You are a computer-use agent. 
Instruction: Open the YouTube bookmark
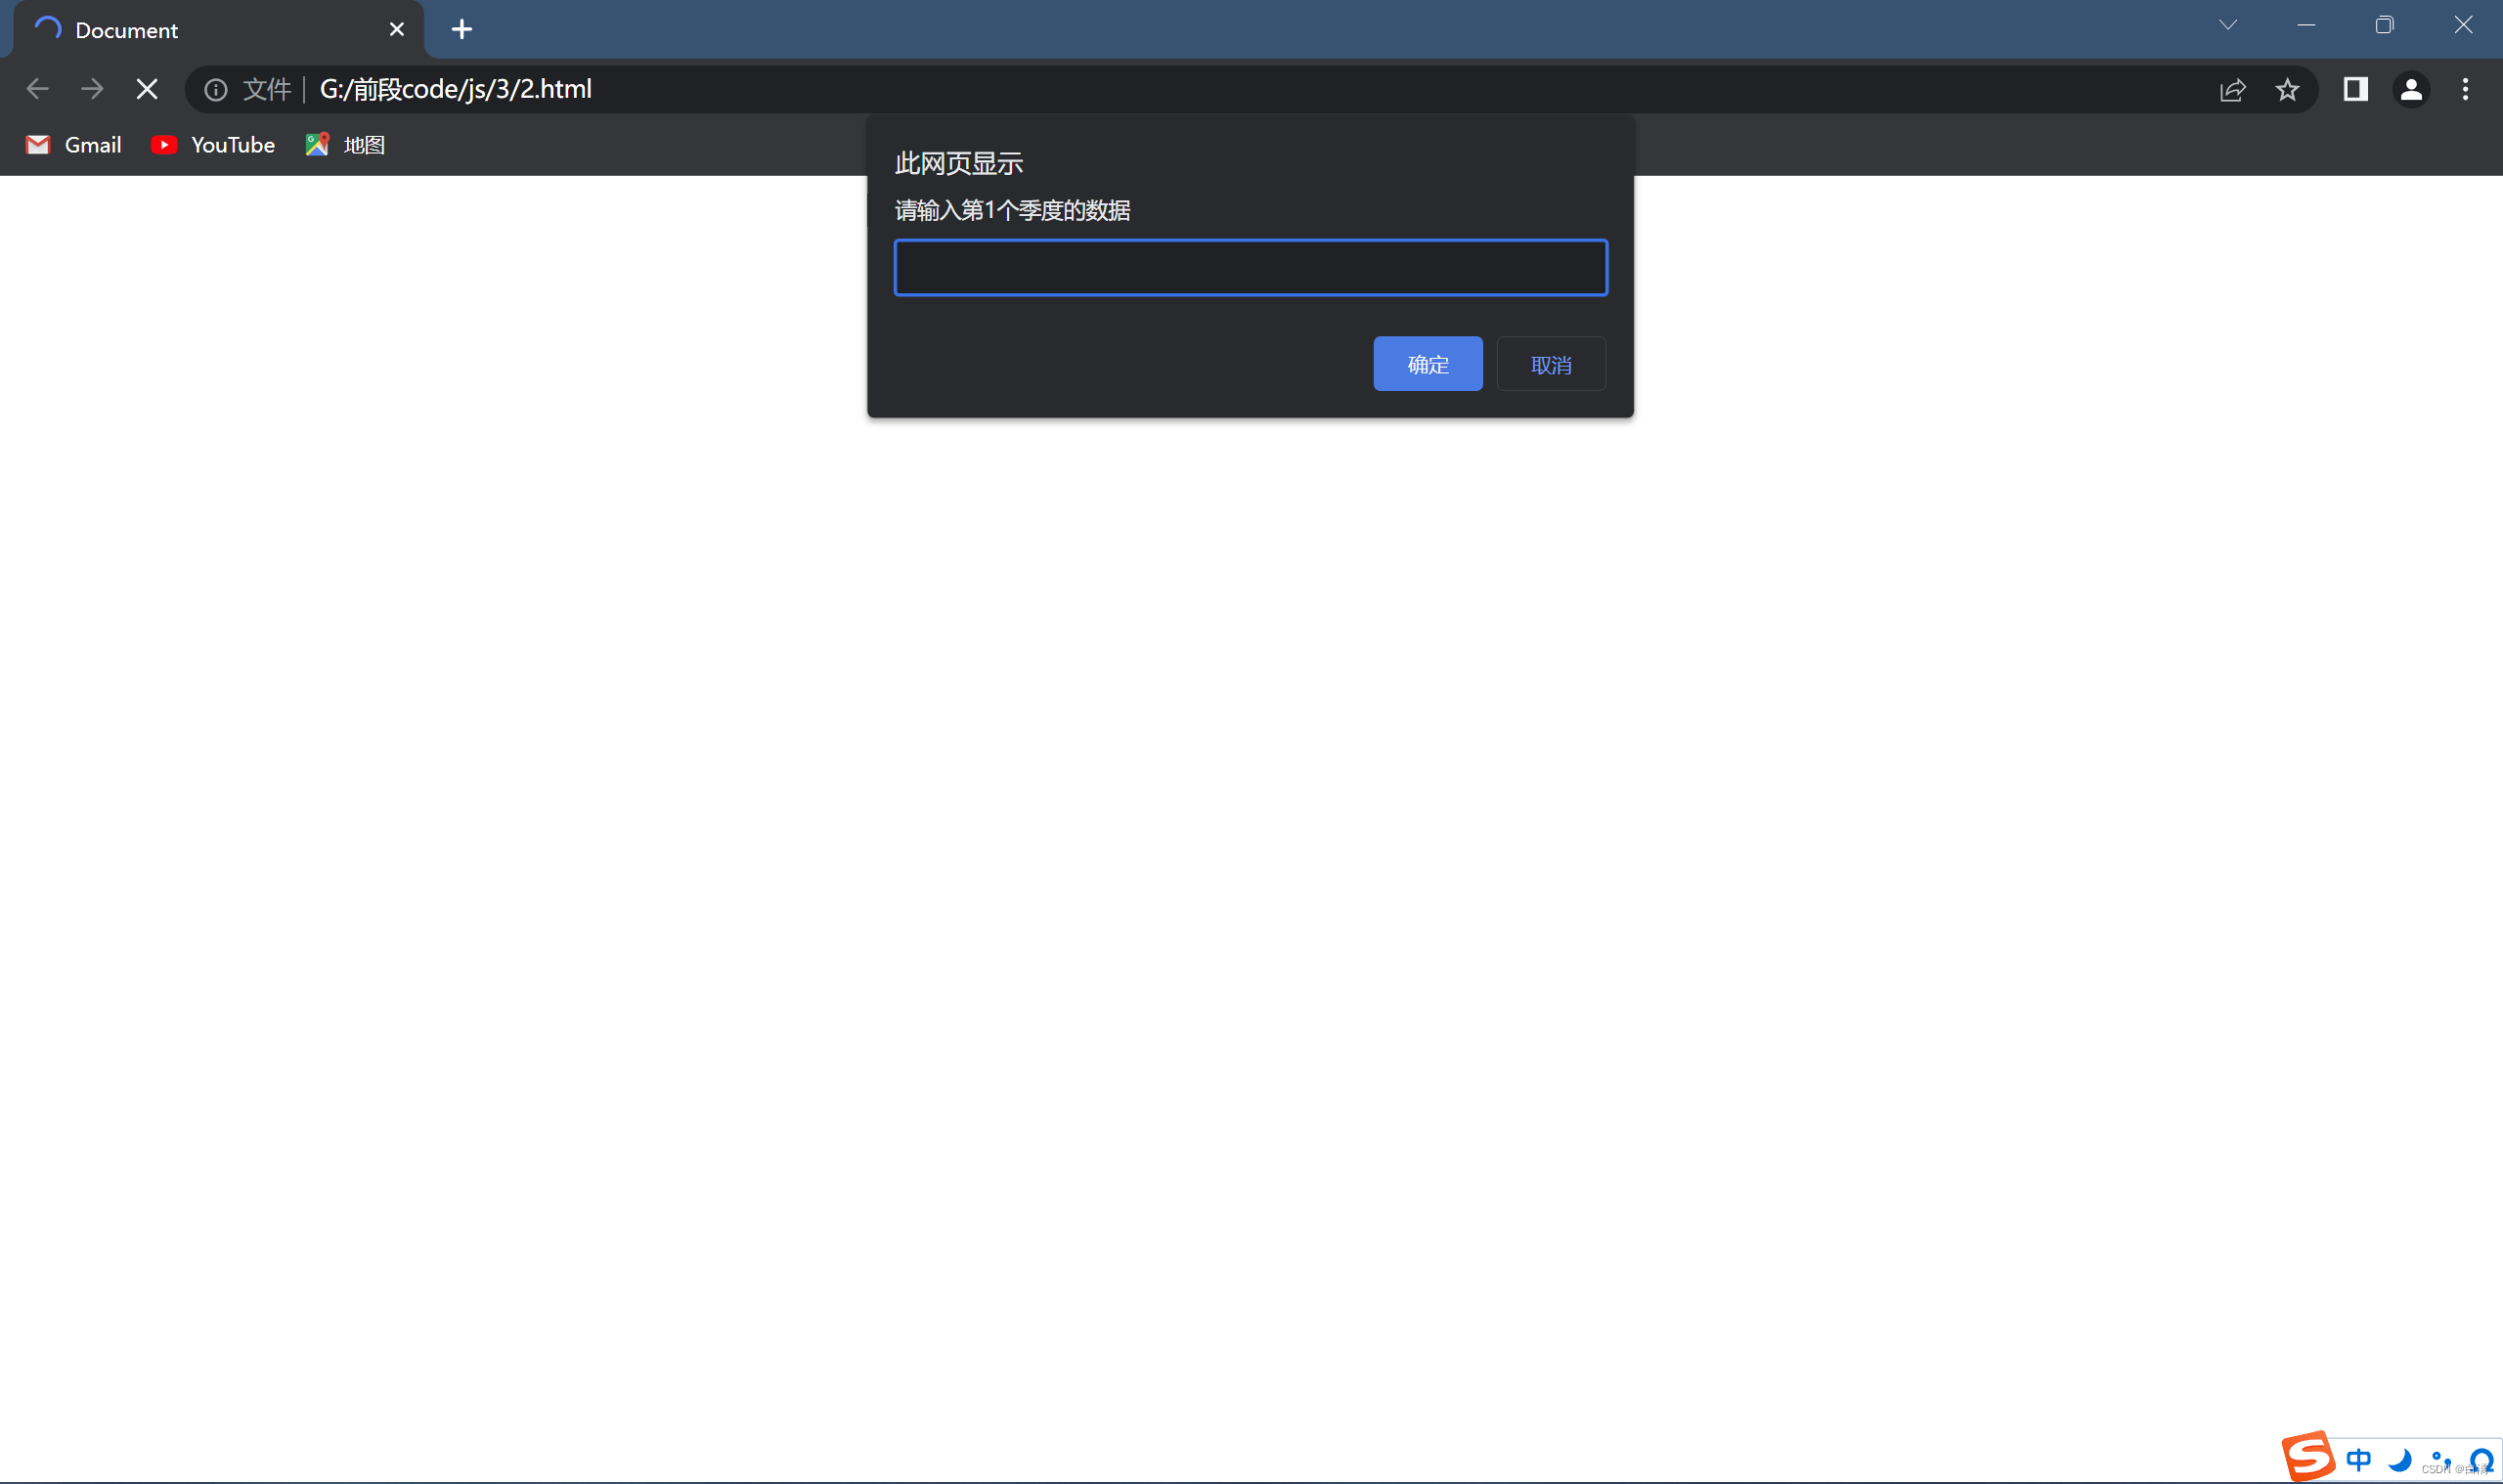click(x=213, y=145)
